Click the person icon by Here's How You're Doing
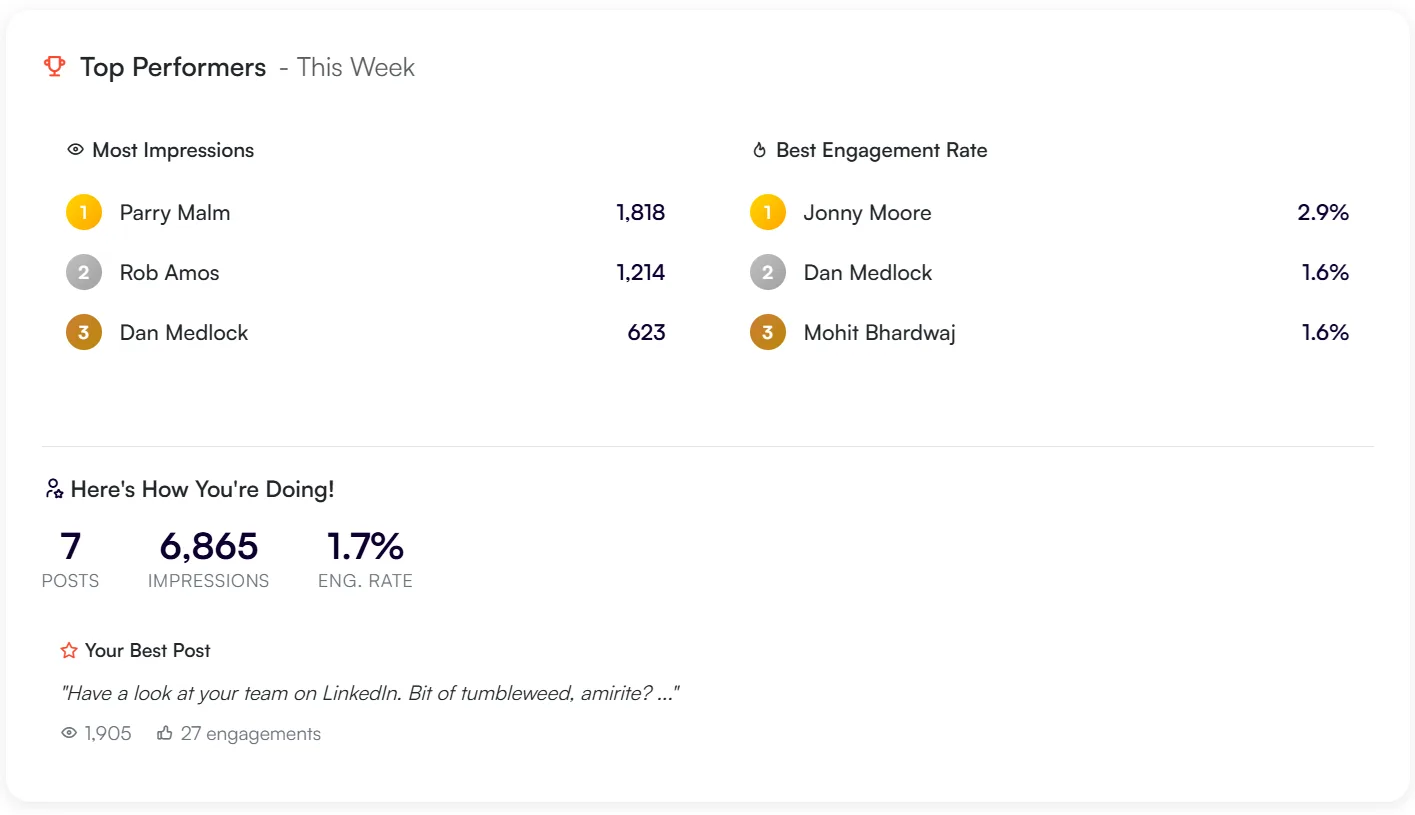This screenshot has width=1415, height=815. click(x=54, y=489)
